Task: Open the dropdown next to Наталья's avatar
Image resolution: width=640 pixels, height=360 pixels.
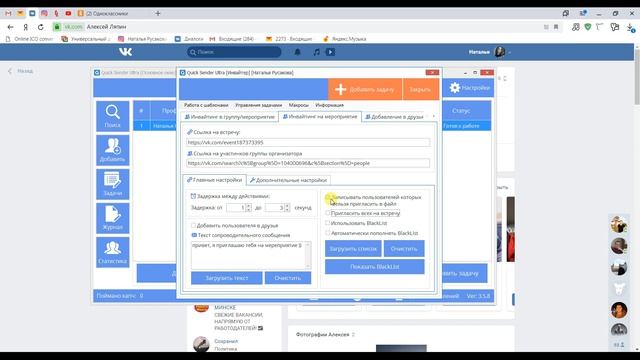Action: coord(509,52)
